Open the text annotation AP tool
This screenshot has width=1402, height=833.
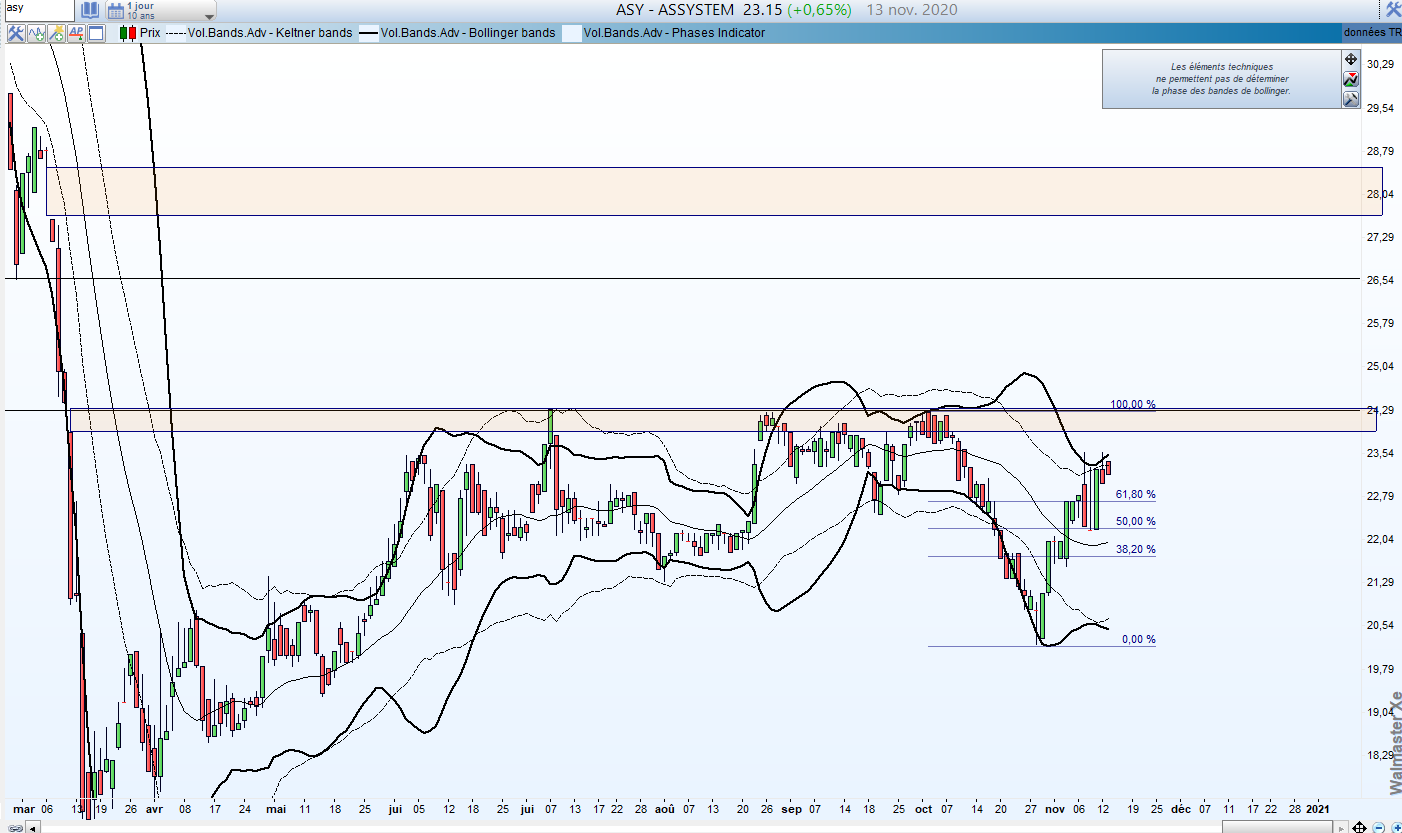point(76,33)
